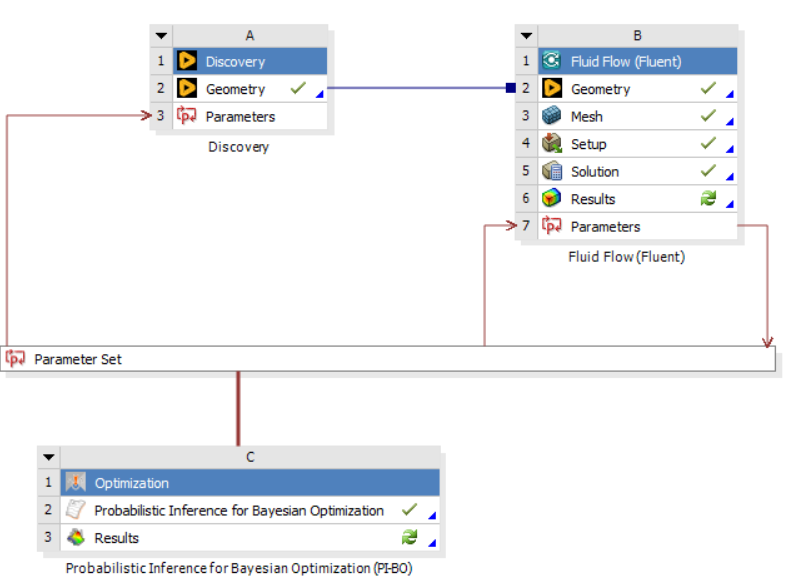793x587 pixels.
Task: Click the Fluent Solution cell icon
Action: pos(552,172)
